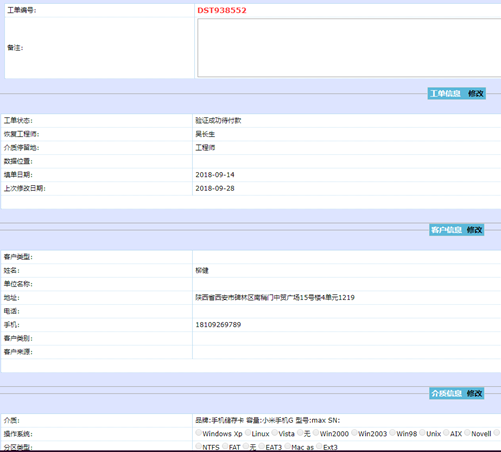Choose the Vista operating system option
Viewport: 501px width, 452px height.
(275, 433)
